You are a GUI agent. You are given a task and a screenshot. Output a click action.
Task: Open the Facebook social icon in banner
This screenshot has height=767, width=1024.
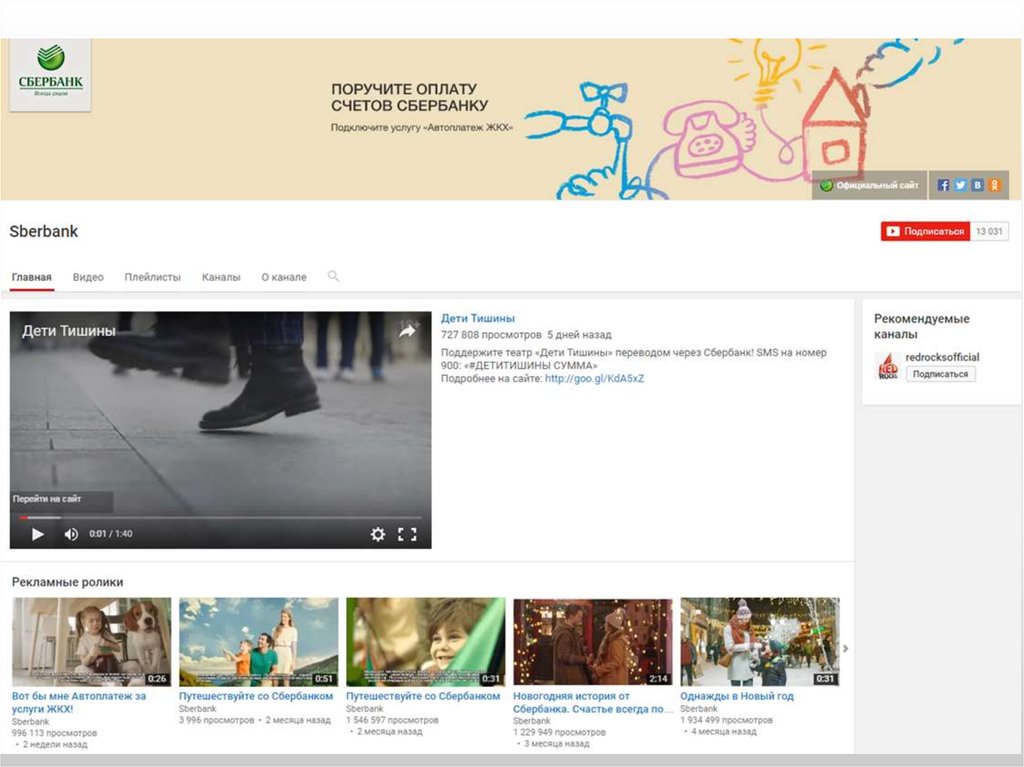pos(943,185)
